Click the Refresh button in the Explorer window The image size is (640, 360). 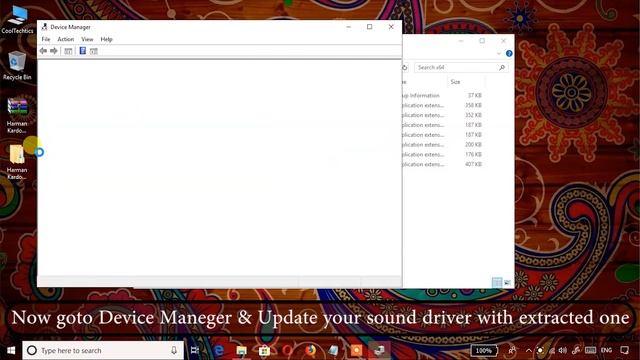pos(405,67)
